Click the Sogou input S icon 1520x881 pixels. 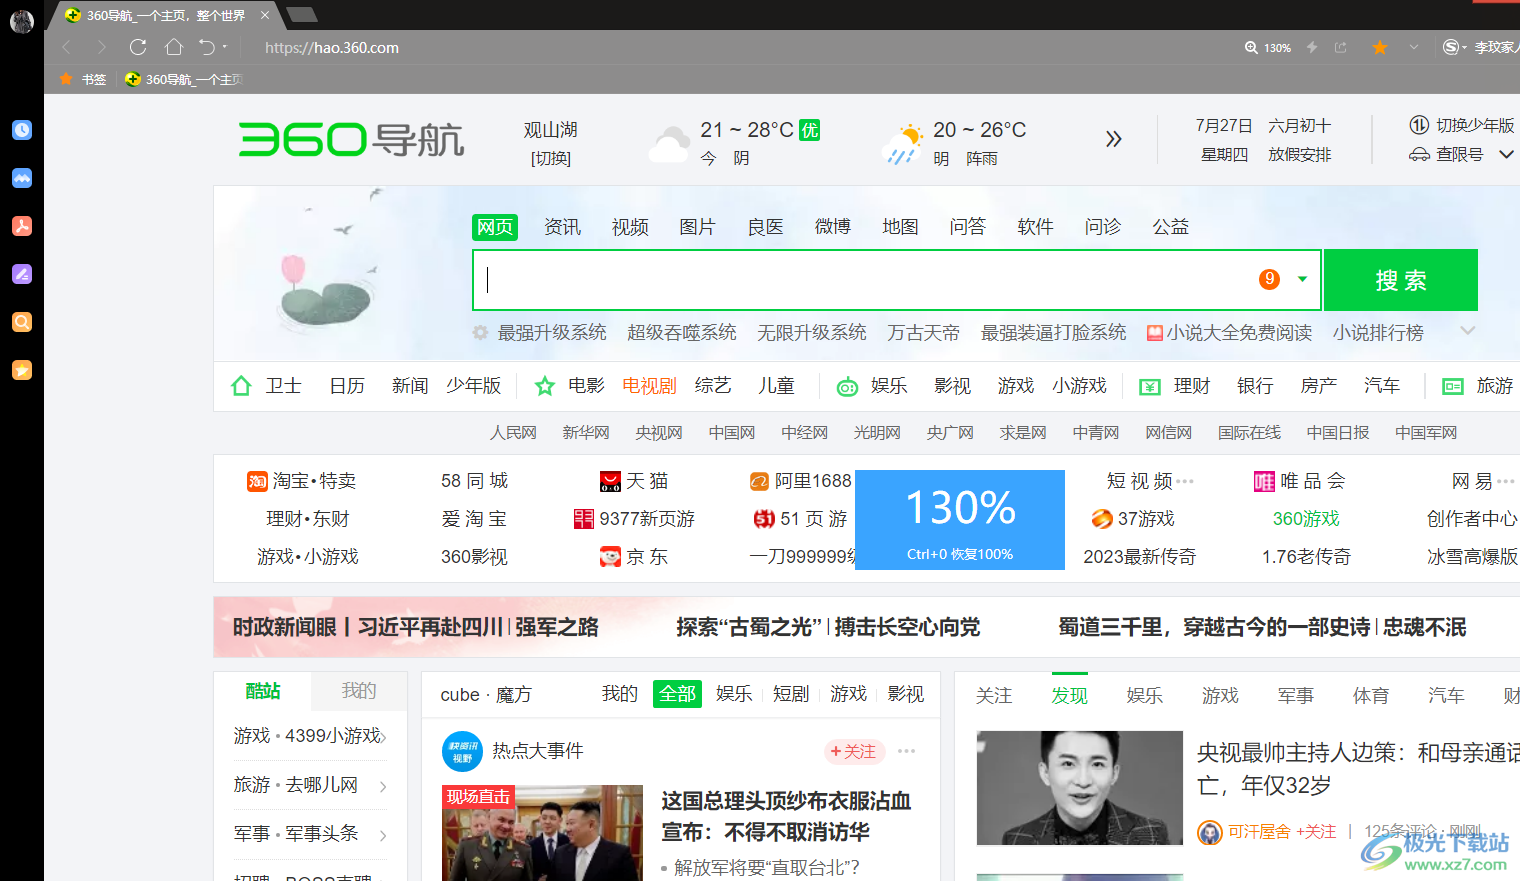coord(1451,47)
